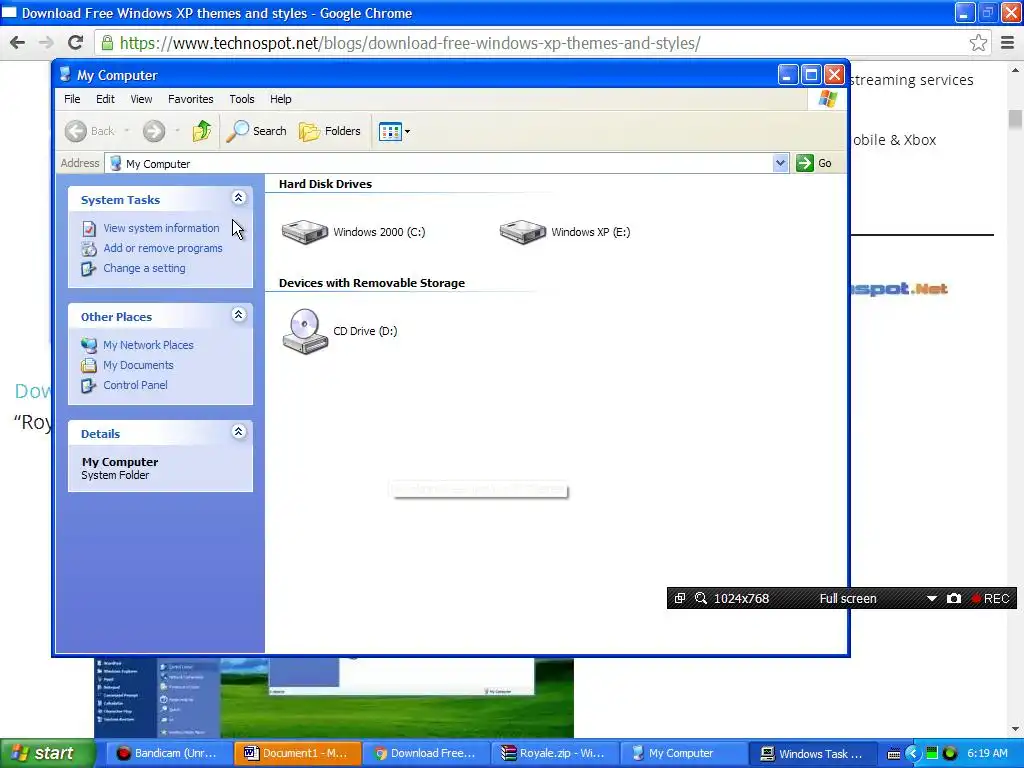Open the View menu
This screenshot has height=768, width=1024.
(x=141, y=99)
